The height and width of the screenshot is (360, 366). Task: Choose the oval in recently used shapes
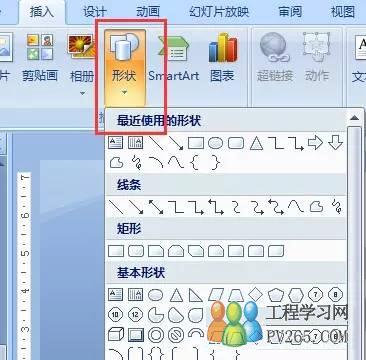click(x=215, y=143)
